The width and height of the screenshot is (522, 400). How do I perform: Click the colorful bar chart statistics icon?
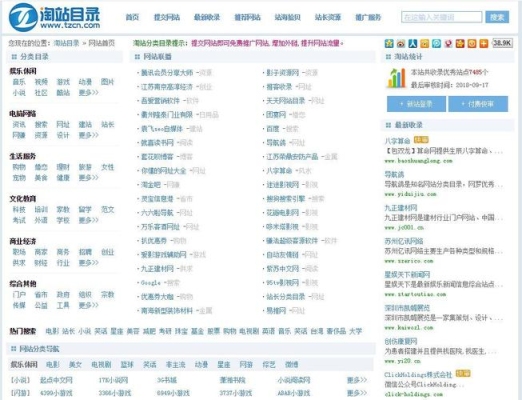(396, 78)
